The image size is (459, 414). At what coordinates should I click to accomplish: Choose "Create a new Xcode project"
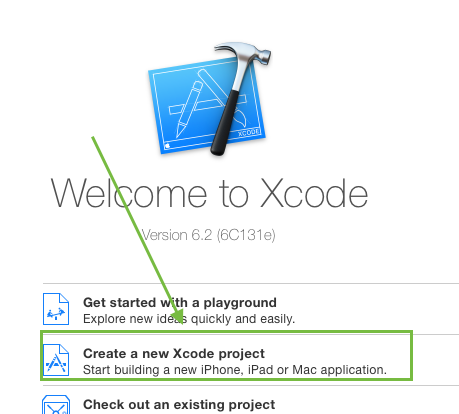(174, 354)
